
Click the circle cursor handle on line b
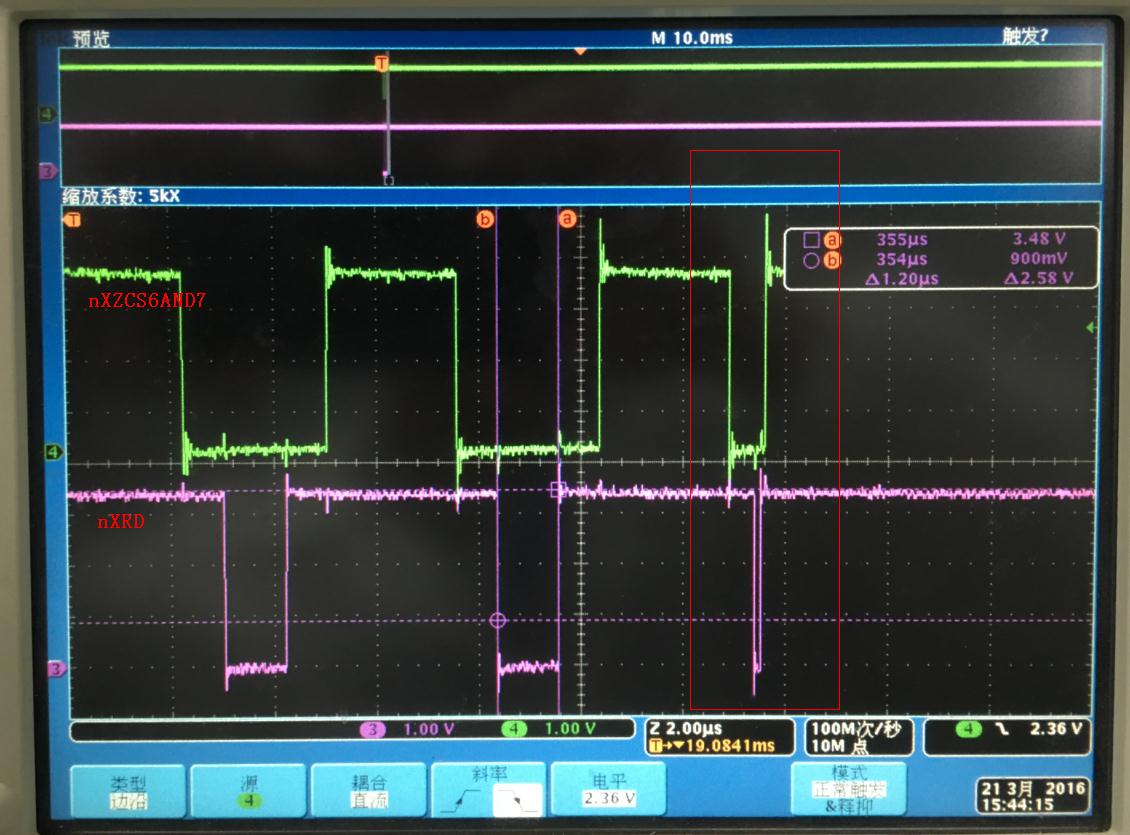[497, 620]
